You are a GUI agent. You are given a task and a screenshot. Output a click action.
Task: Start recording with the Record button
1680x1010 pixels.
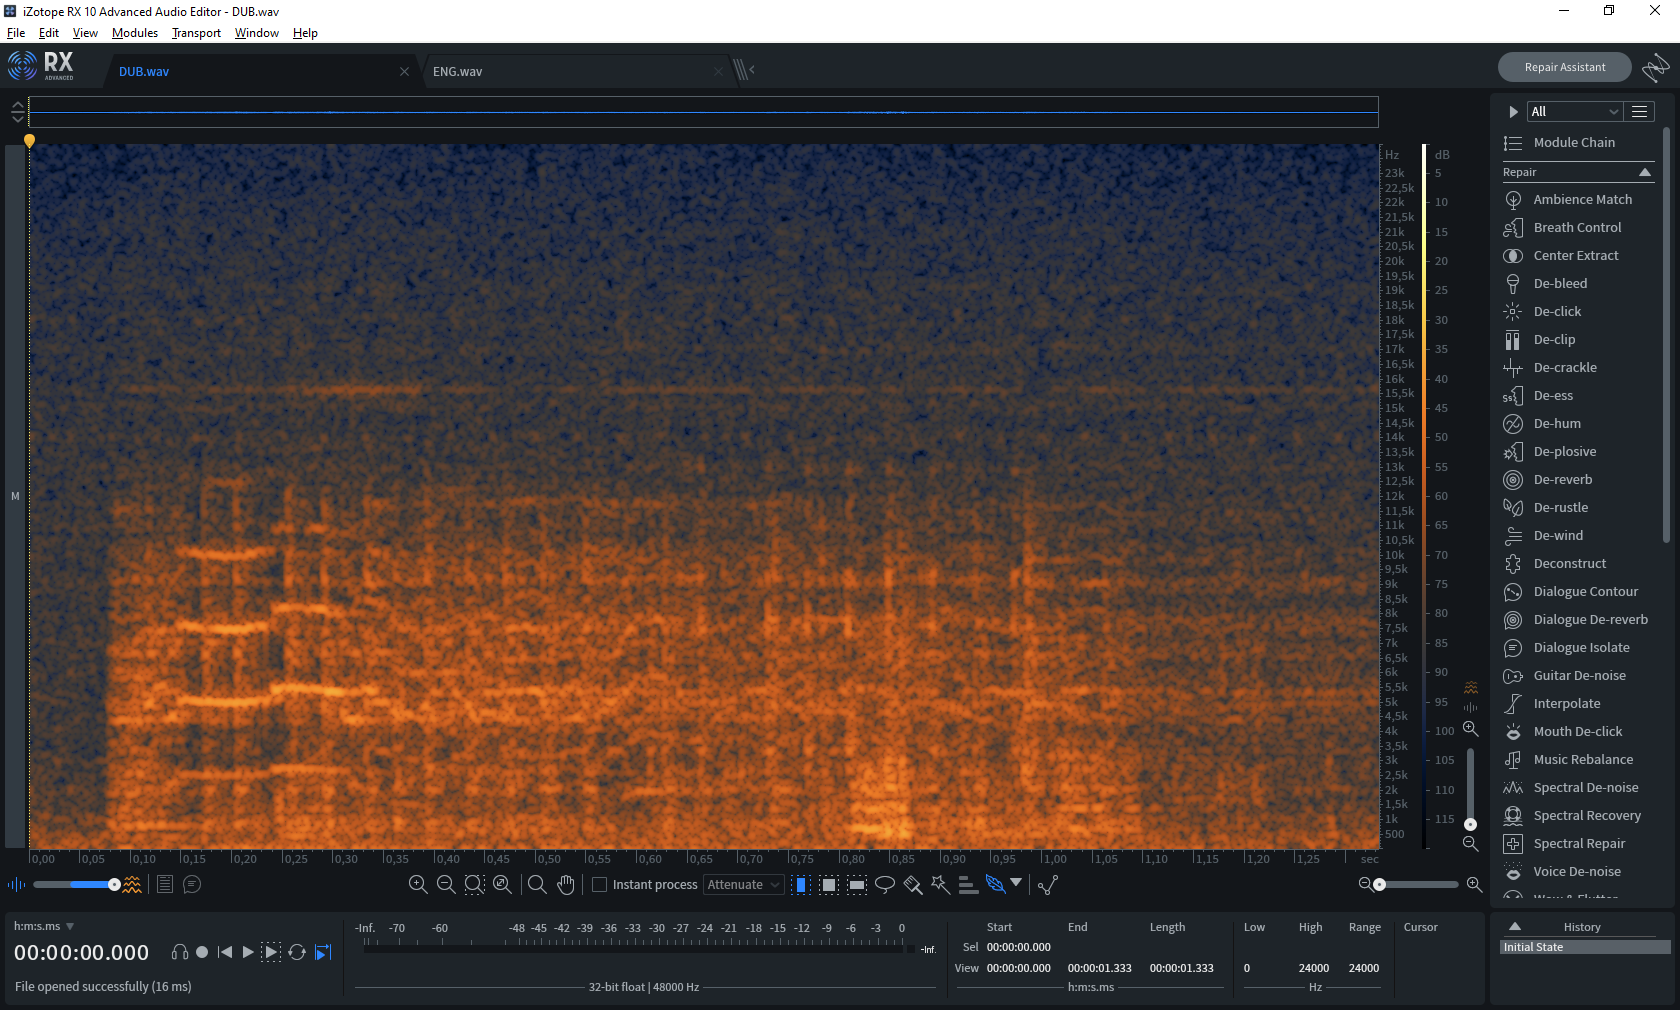[x=202, y=952]
